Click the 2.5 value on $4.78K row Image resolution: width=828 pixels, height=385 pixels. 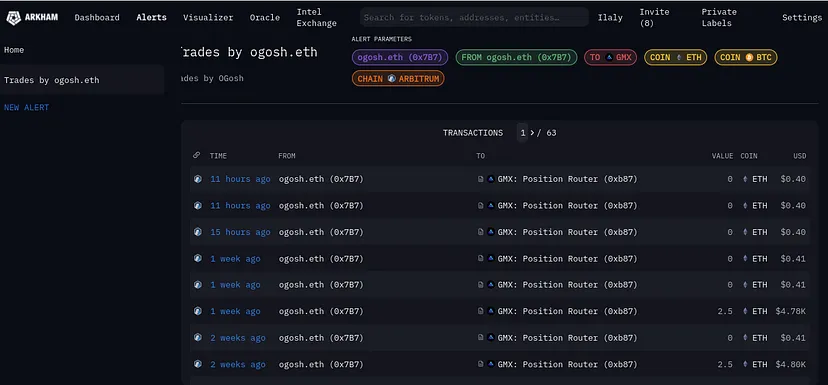click(725, 311)
